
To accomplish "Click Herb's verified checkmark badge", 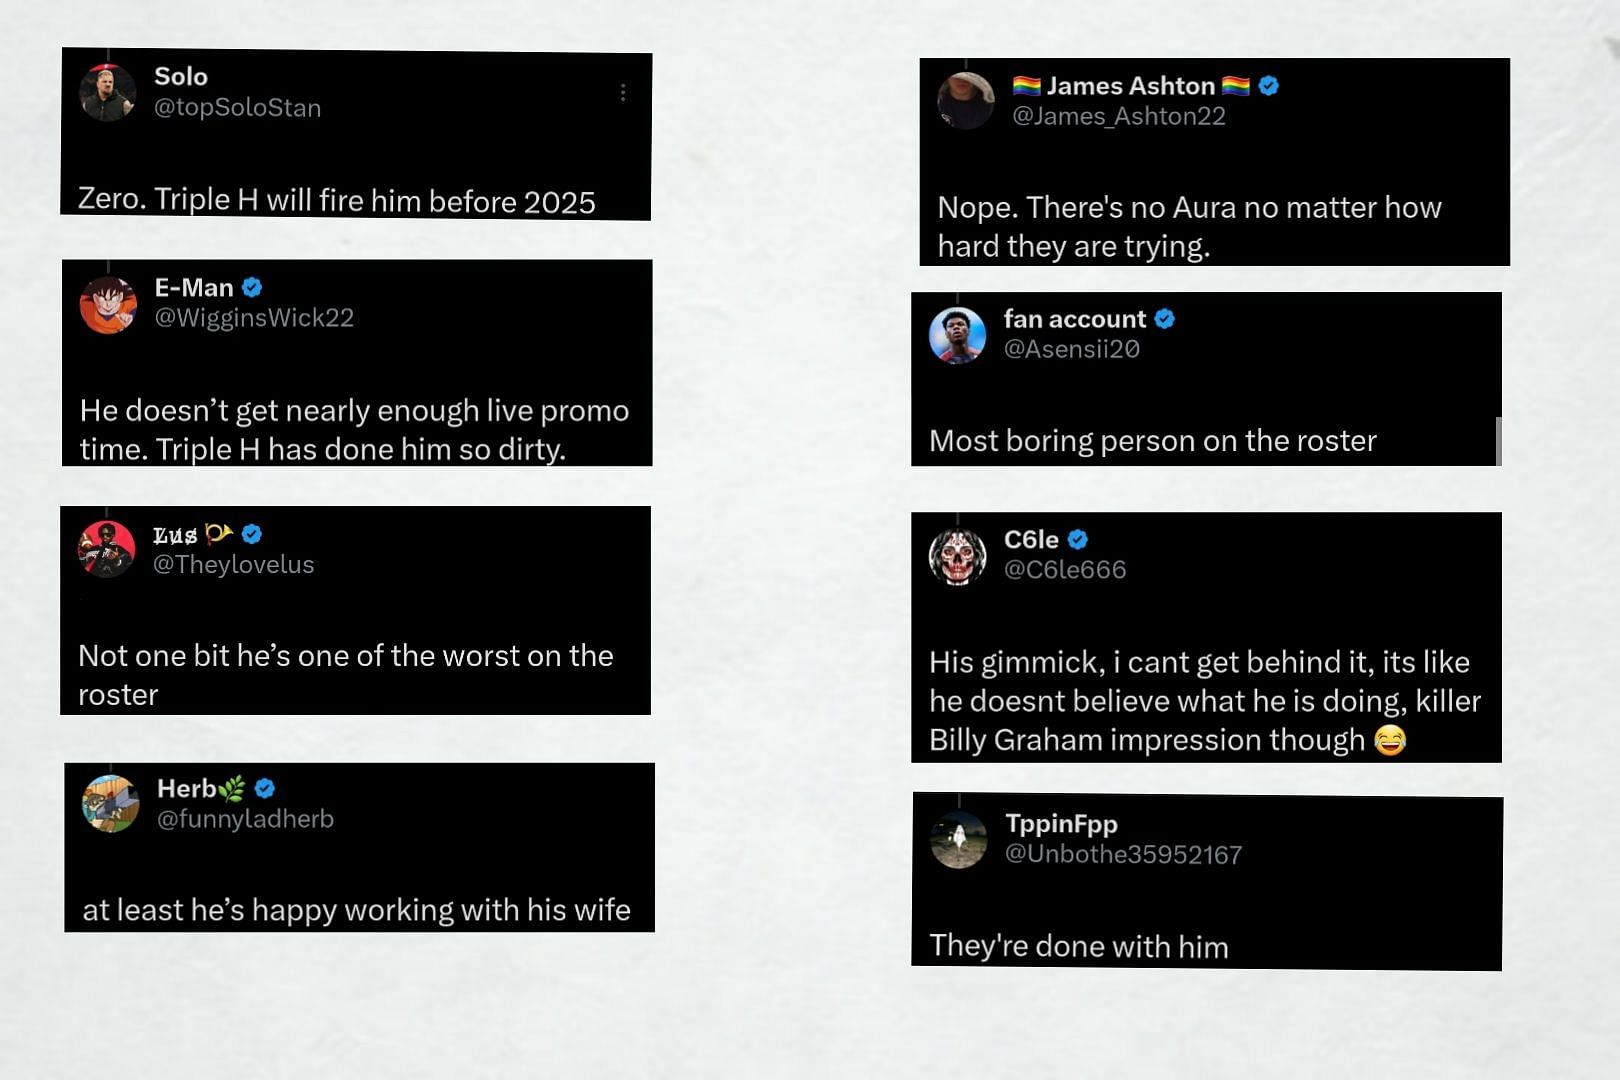I will point(265,788).
